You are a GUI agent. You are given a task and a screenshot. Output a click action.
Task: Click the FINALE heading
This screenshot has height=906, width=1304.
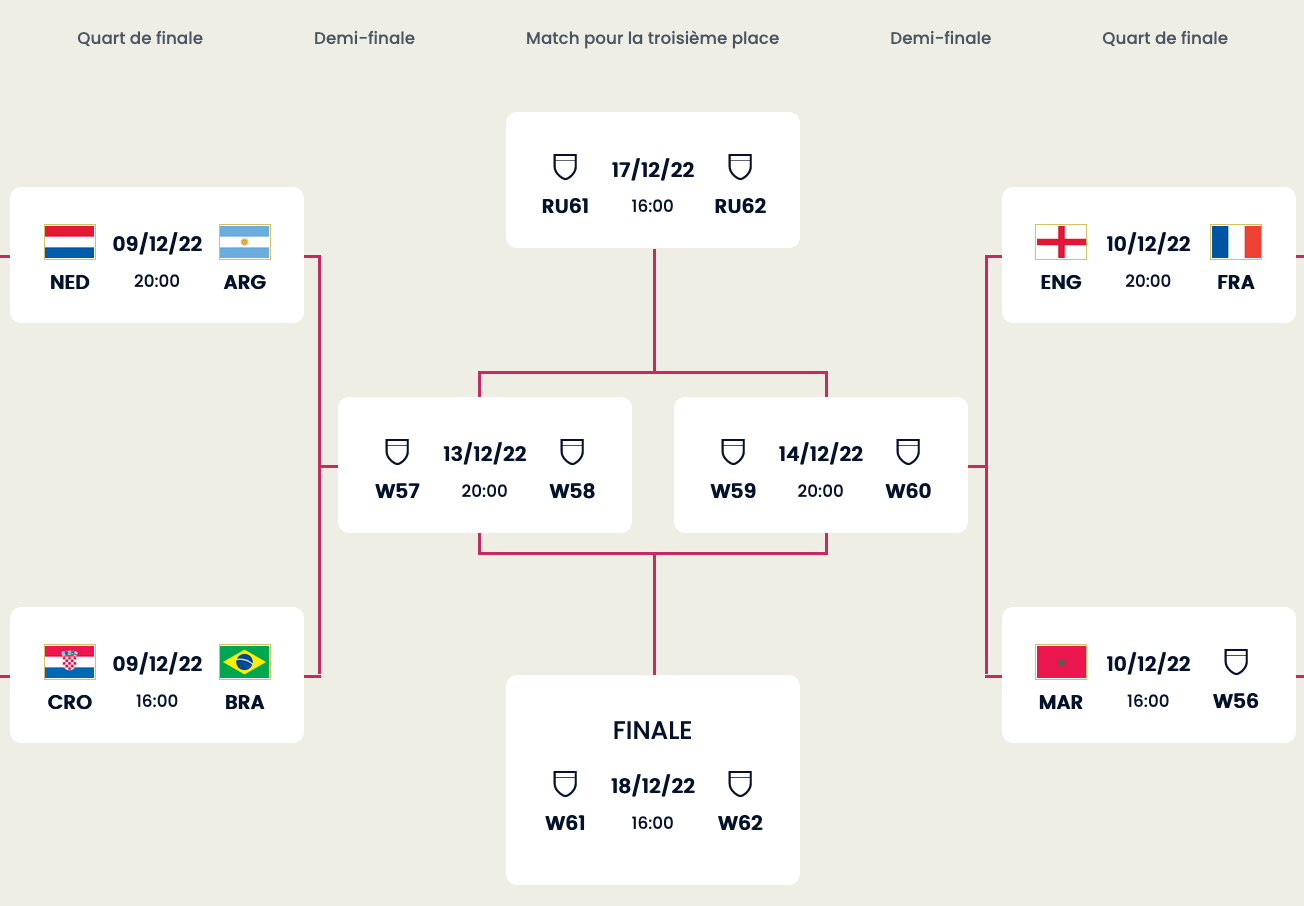point(653,731)
